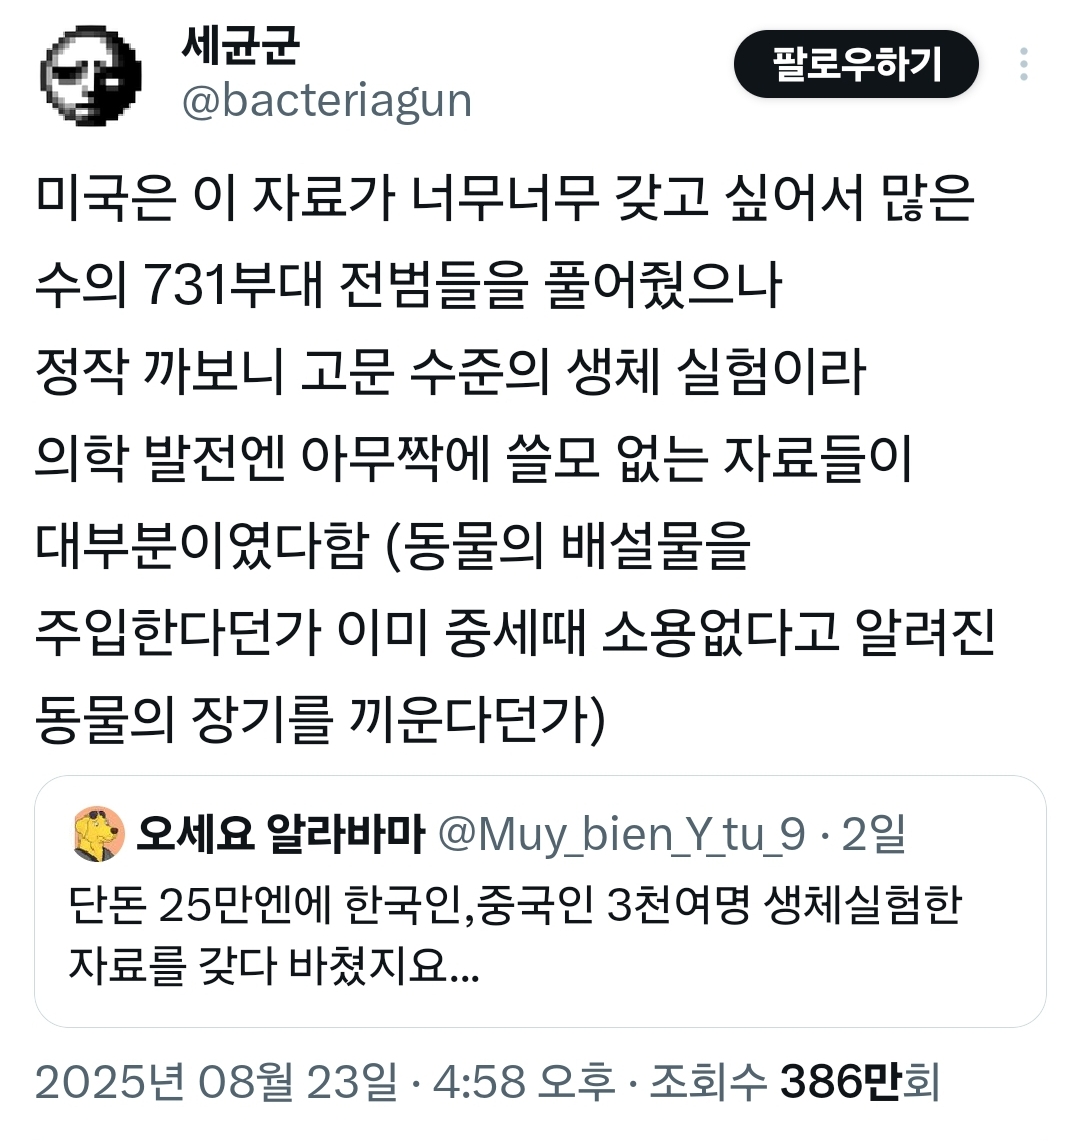Open the quoted tweet body text
The height and width of the screenshot is (1141, 1079).
coord(515,935)
